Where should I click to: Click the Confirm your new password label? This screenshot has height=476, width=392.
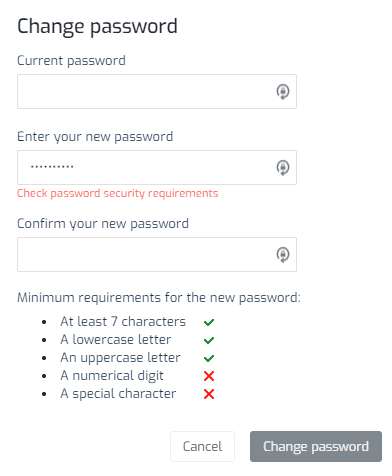tap(103, 224)
